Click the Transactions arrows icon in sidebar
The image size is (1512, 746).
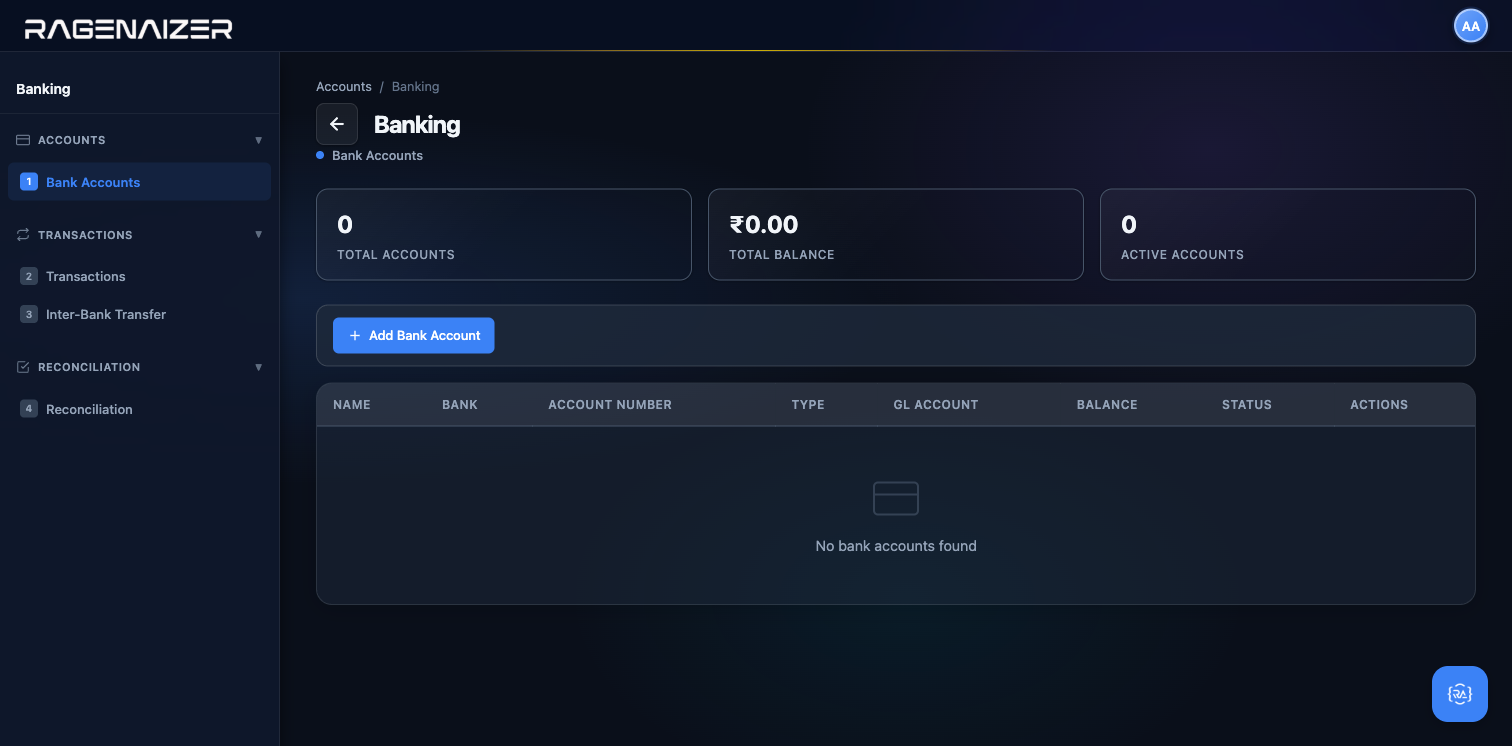23,235
